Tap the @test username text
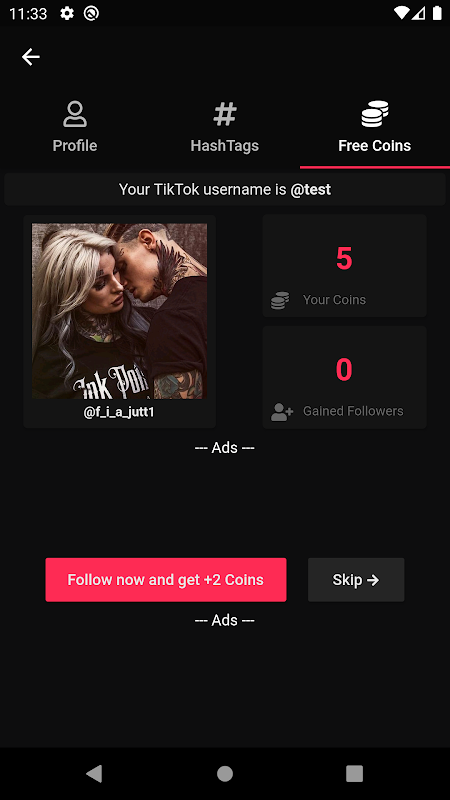The height and width of the screenshot is (800, 450). pos(311,190)
